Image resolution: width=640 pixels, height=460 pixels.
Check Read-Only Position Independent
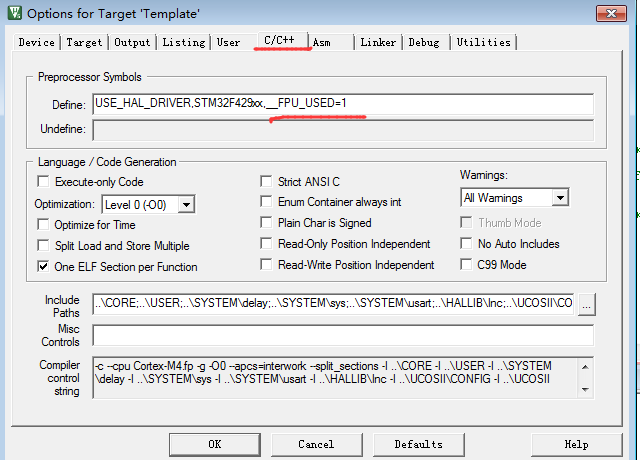[x=266, y=243]
